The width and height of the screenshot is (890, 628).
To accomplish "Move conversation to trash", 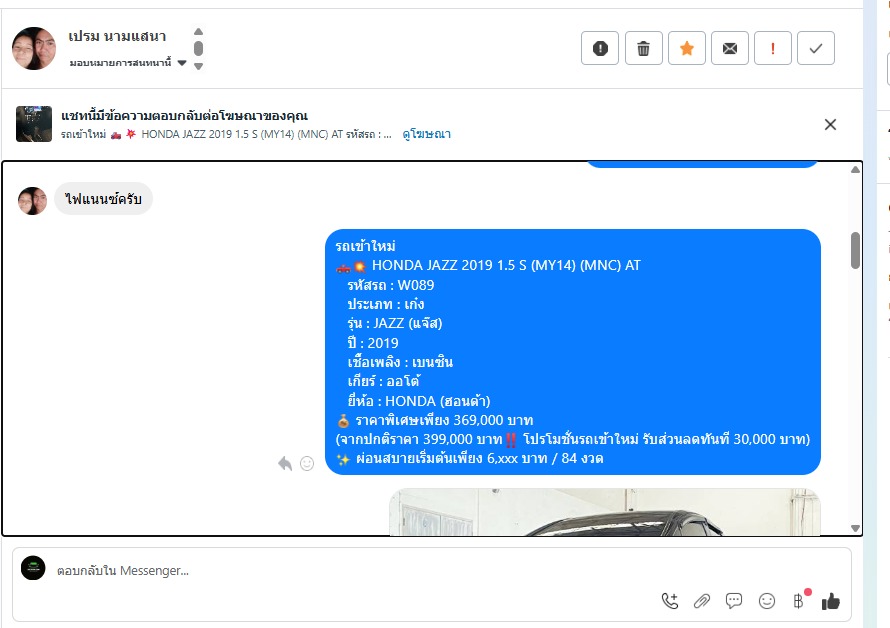I will tap(643, 48).
